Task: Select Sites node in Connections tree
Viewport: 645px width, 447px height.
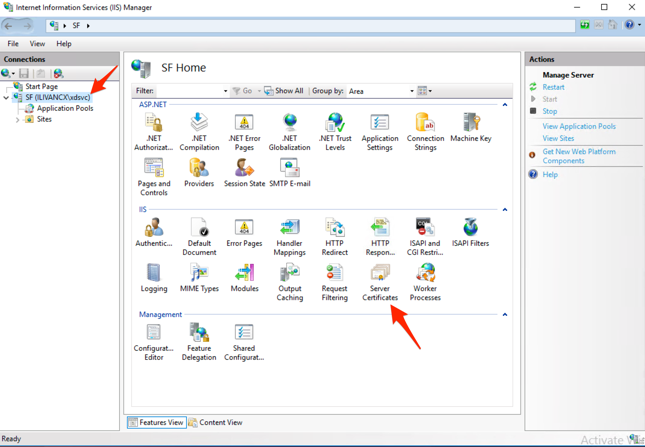Action: tap(44, 119)
